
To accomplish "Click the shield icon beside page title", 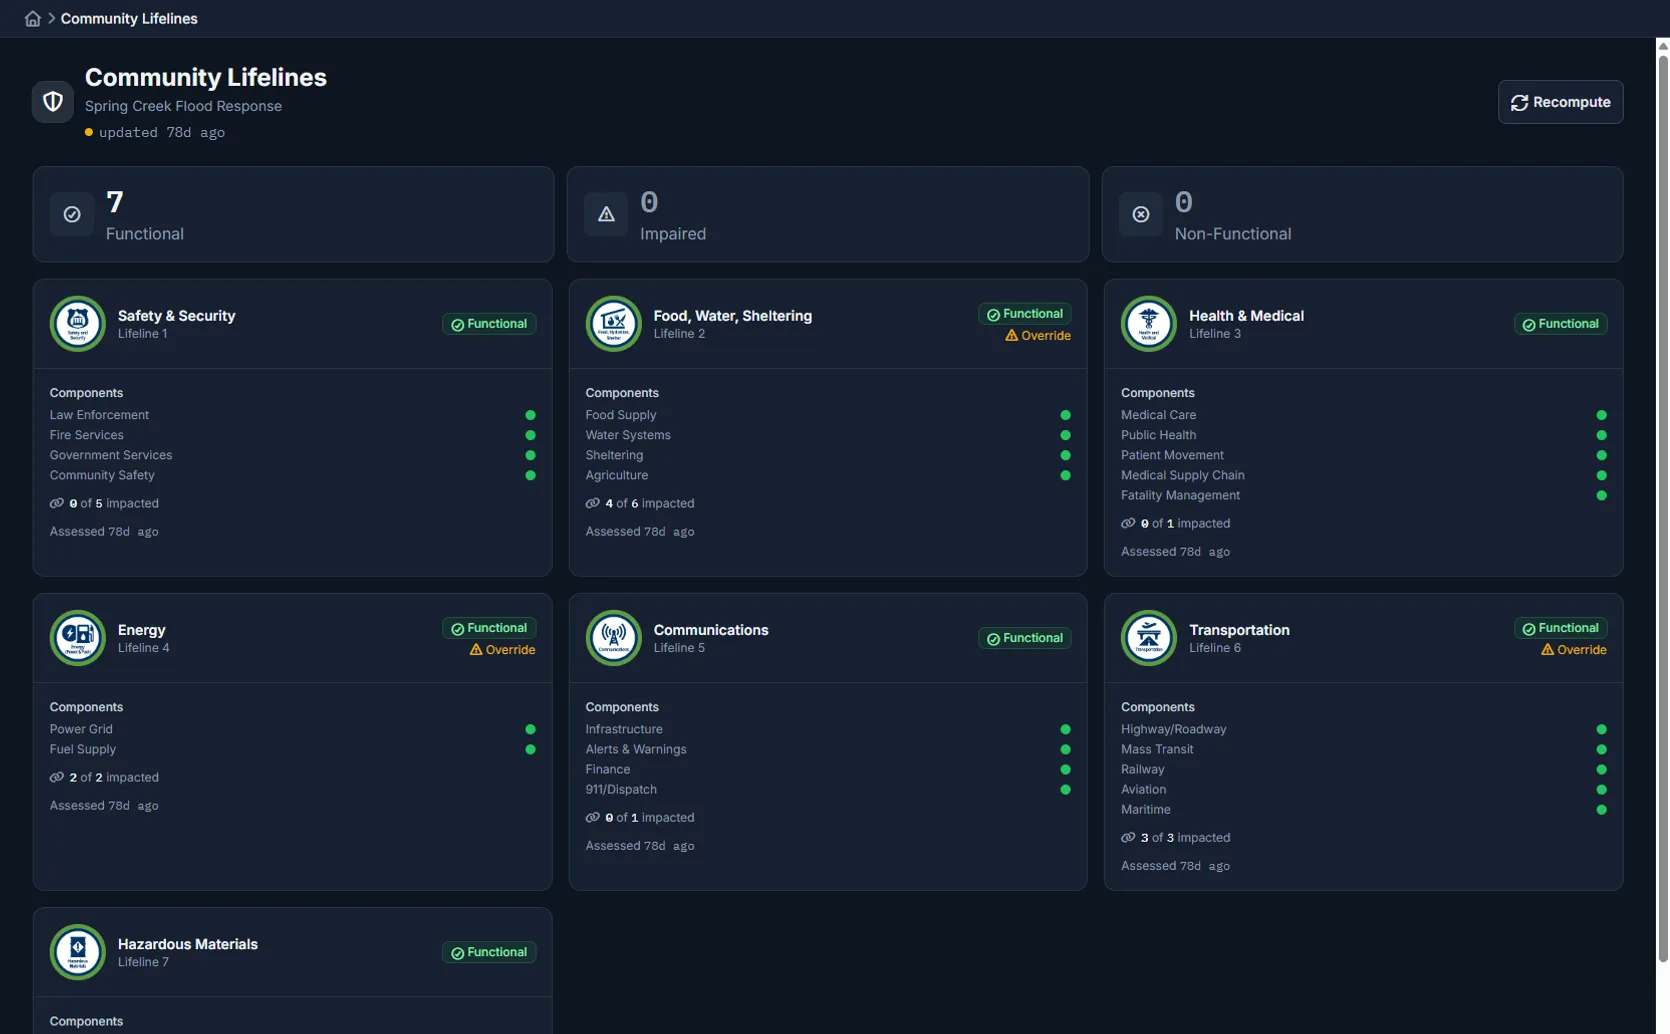I will click(53, 101).
